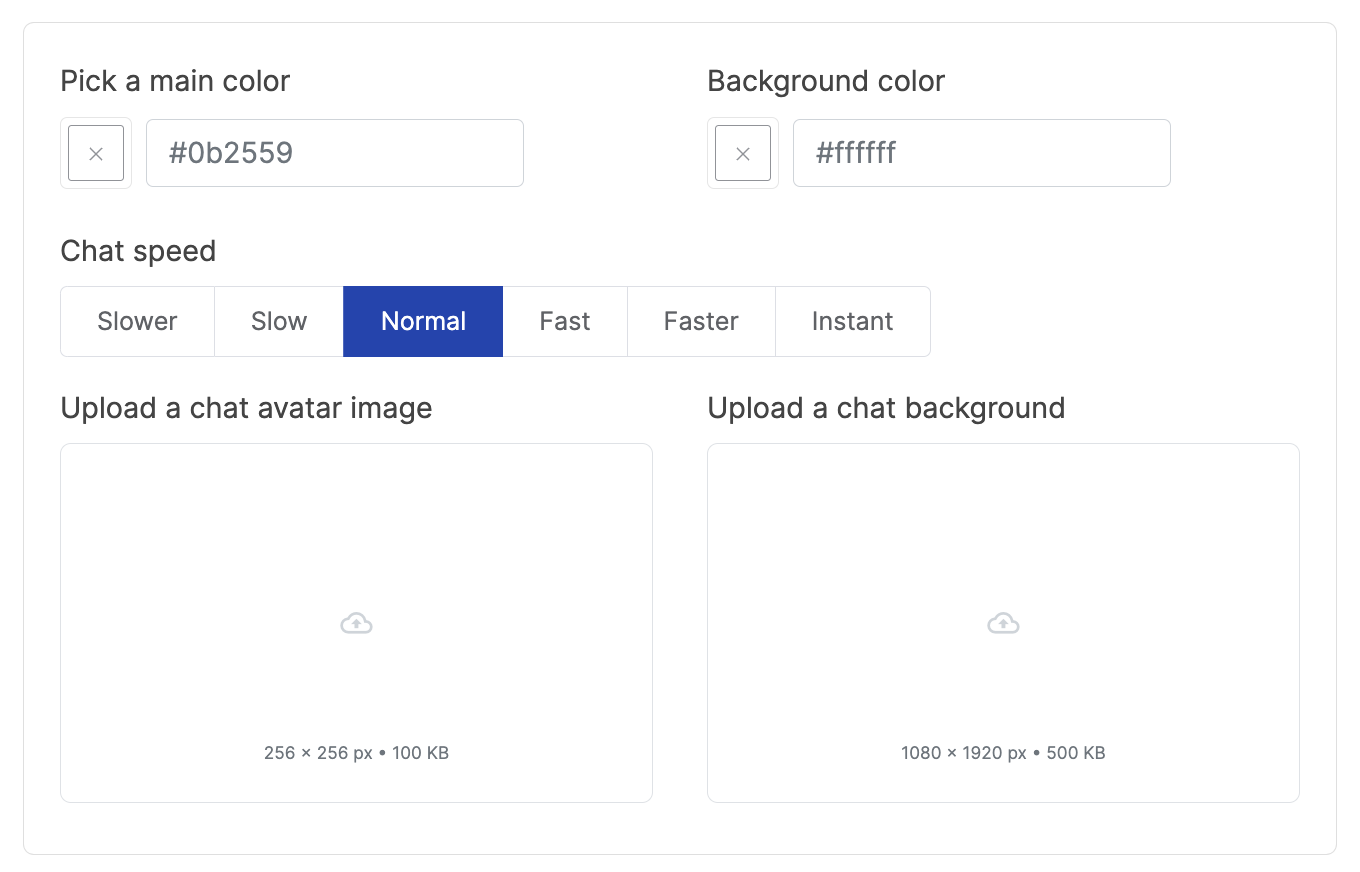Set chat speed to Slower

137,321
